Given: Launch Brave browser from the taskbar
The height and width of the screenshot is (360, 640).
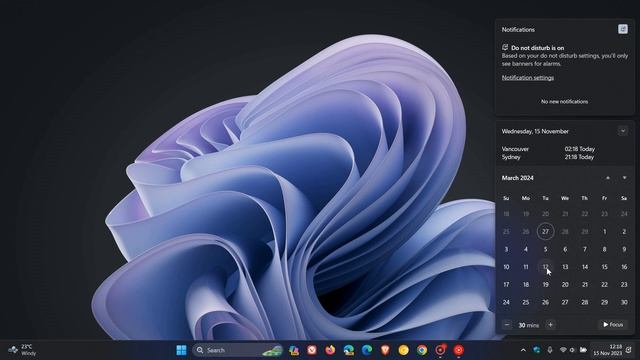Looking at the screenshot, I should click(385, 350).
